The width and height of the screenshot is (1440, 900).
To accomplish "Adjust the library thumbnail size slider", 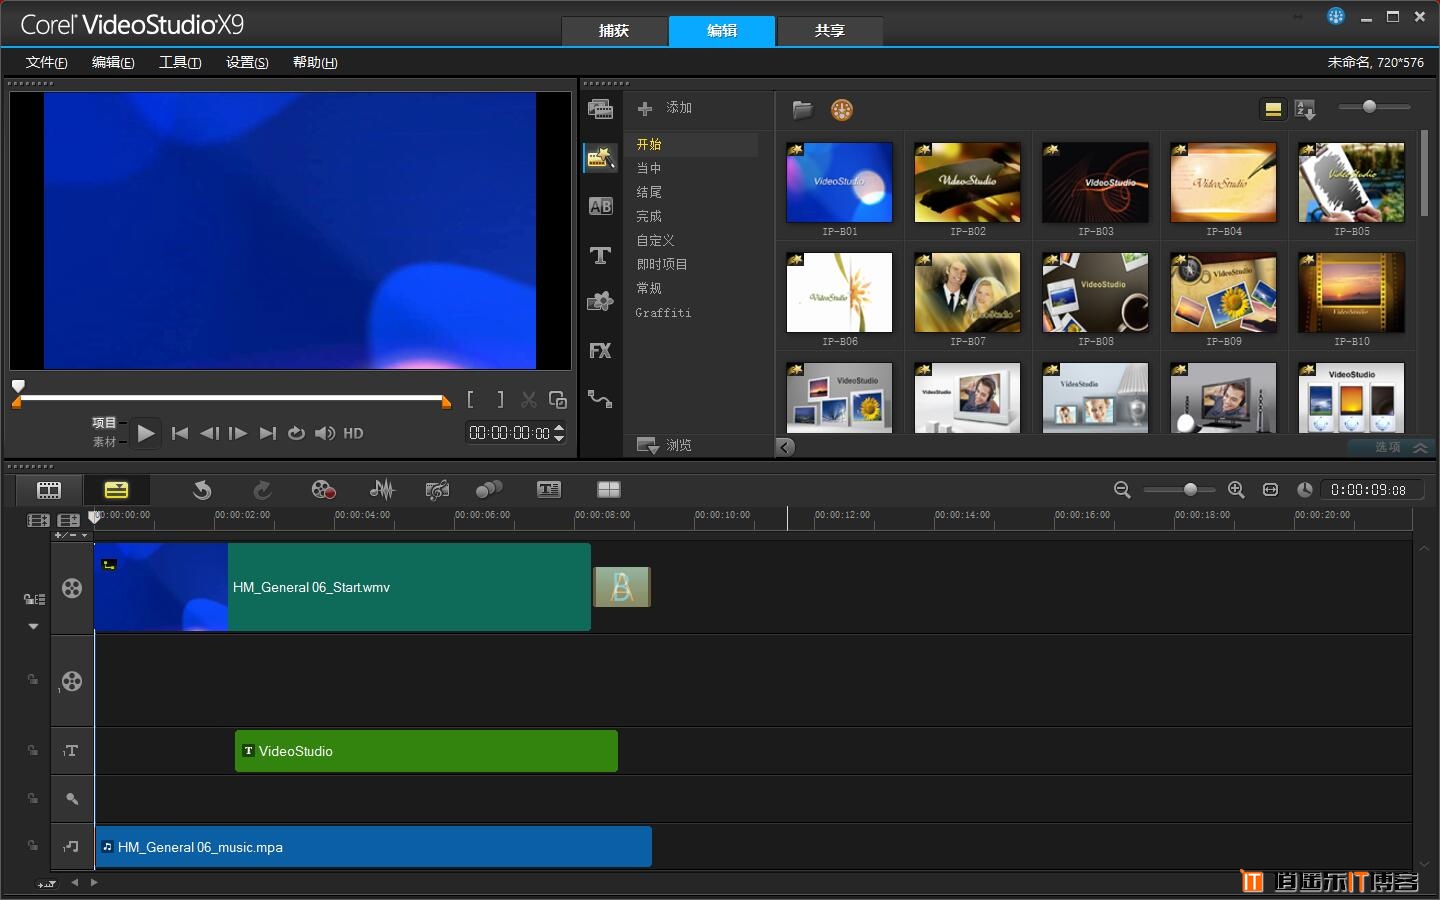I will tap(1369, 106).
